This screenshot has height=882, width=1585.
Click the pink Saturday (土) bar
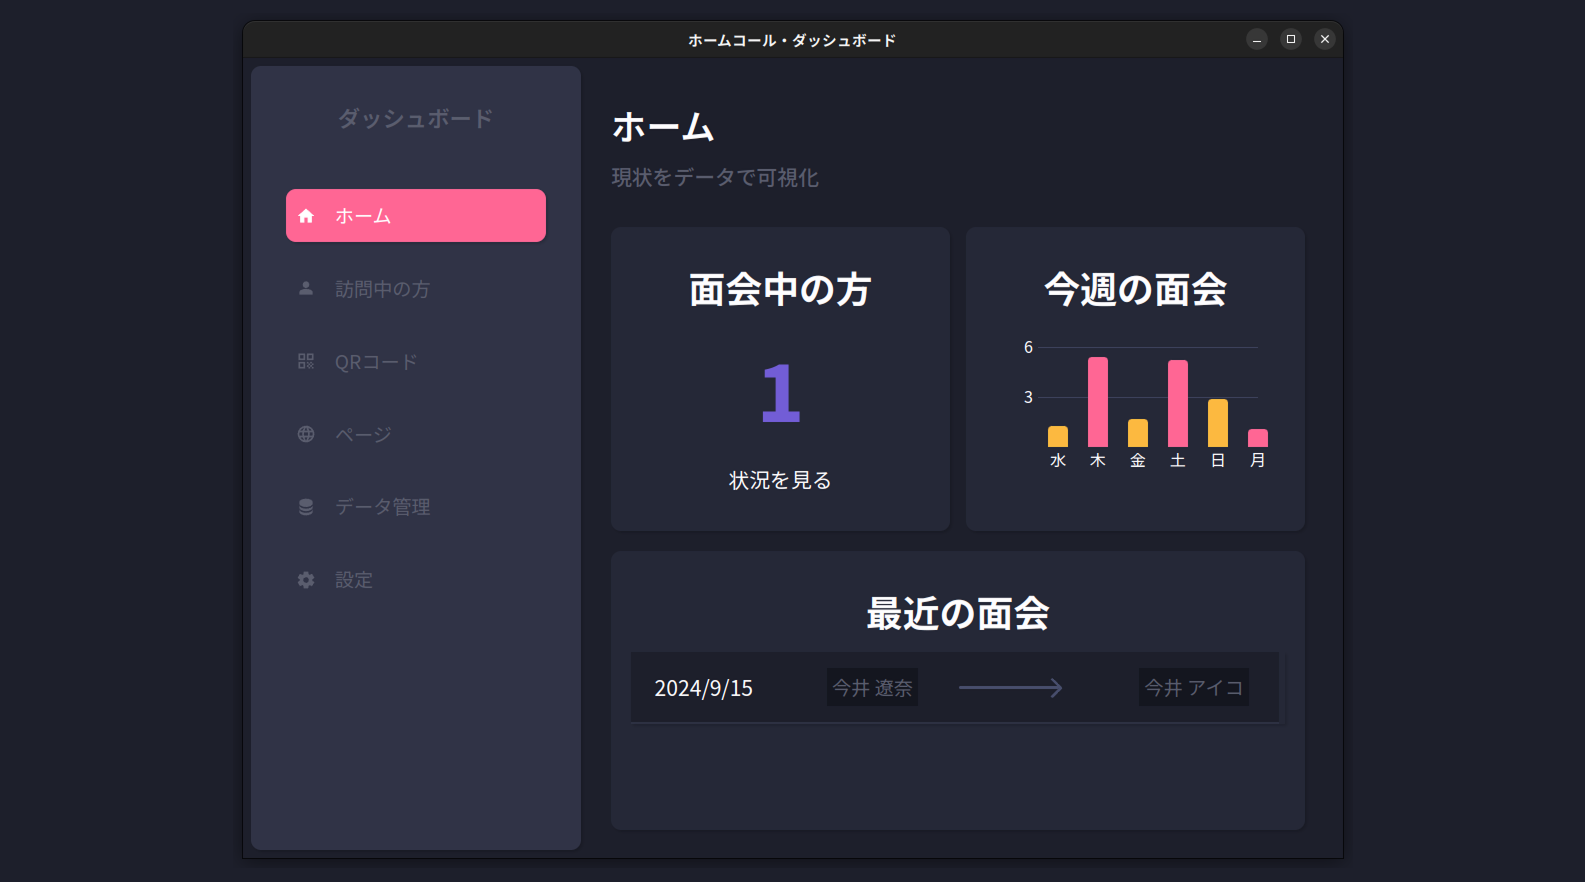click(1178, 403)
